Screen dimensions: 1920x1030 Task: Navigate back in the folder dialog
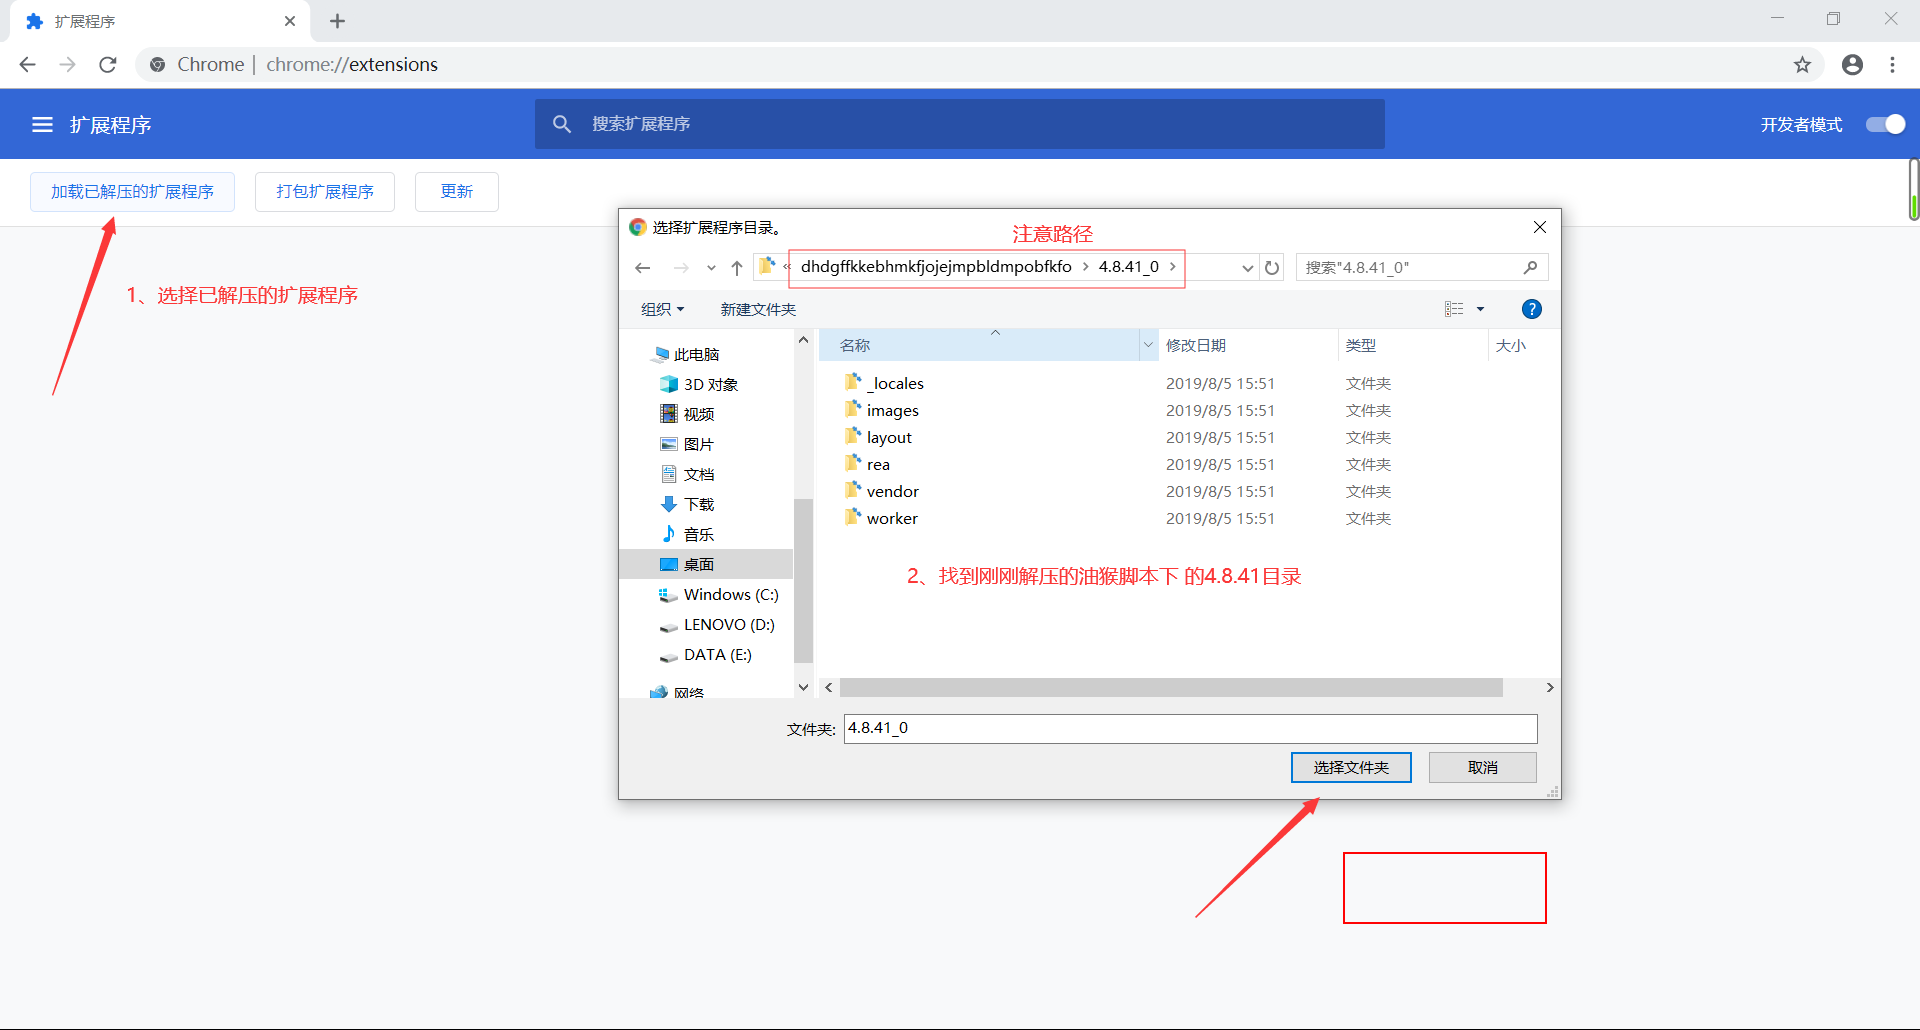(643, 268)
